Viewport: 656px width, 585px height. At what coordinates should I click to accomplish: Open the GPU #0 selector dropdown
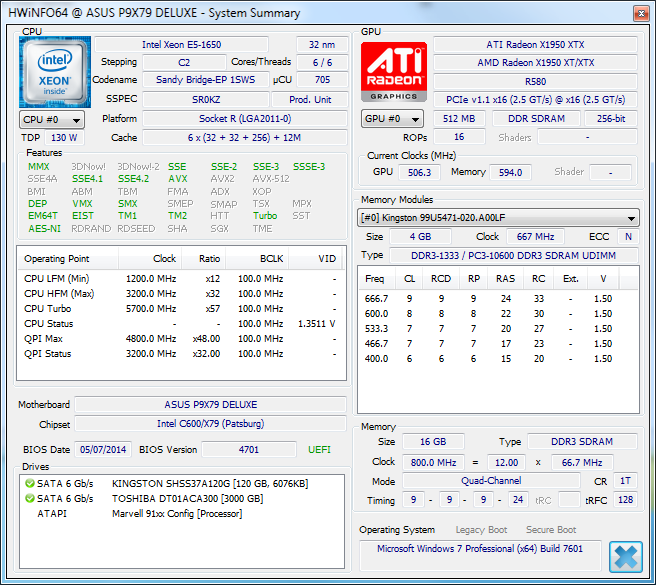click(392, 119)
